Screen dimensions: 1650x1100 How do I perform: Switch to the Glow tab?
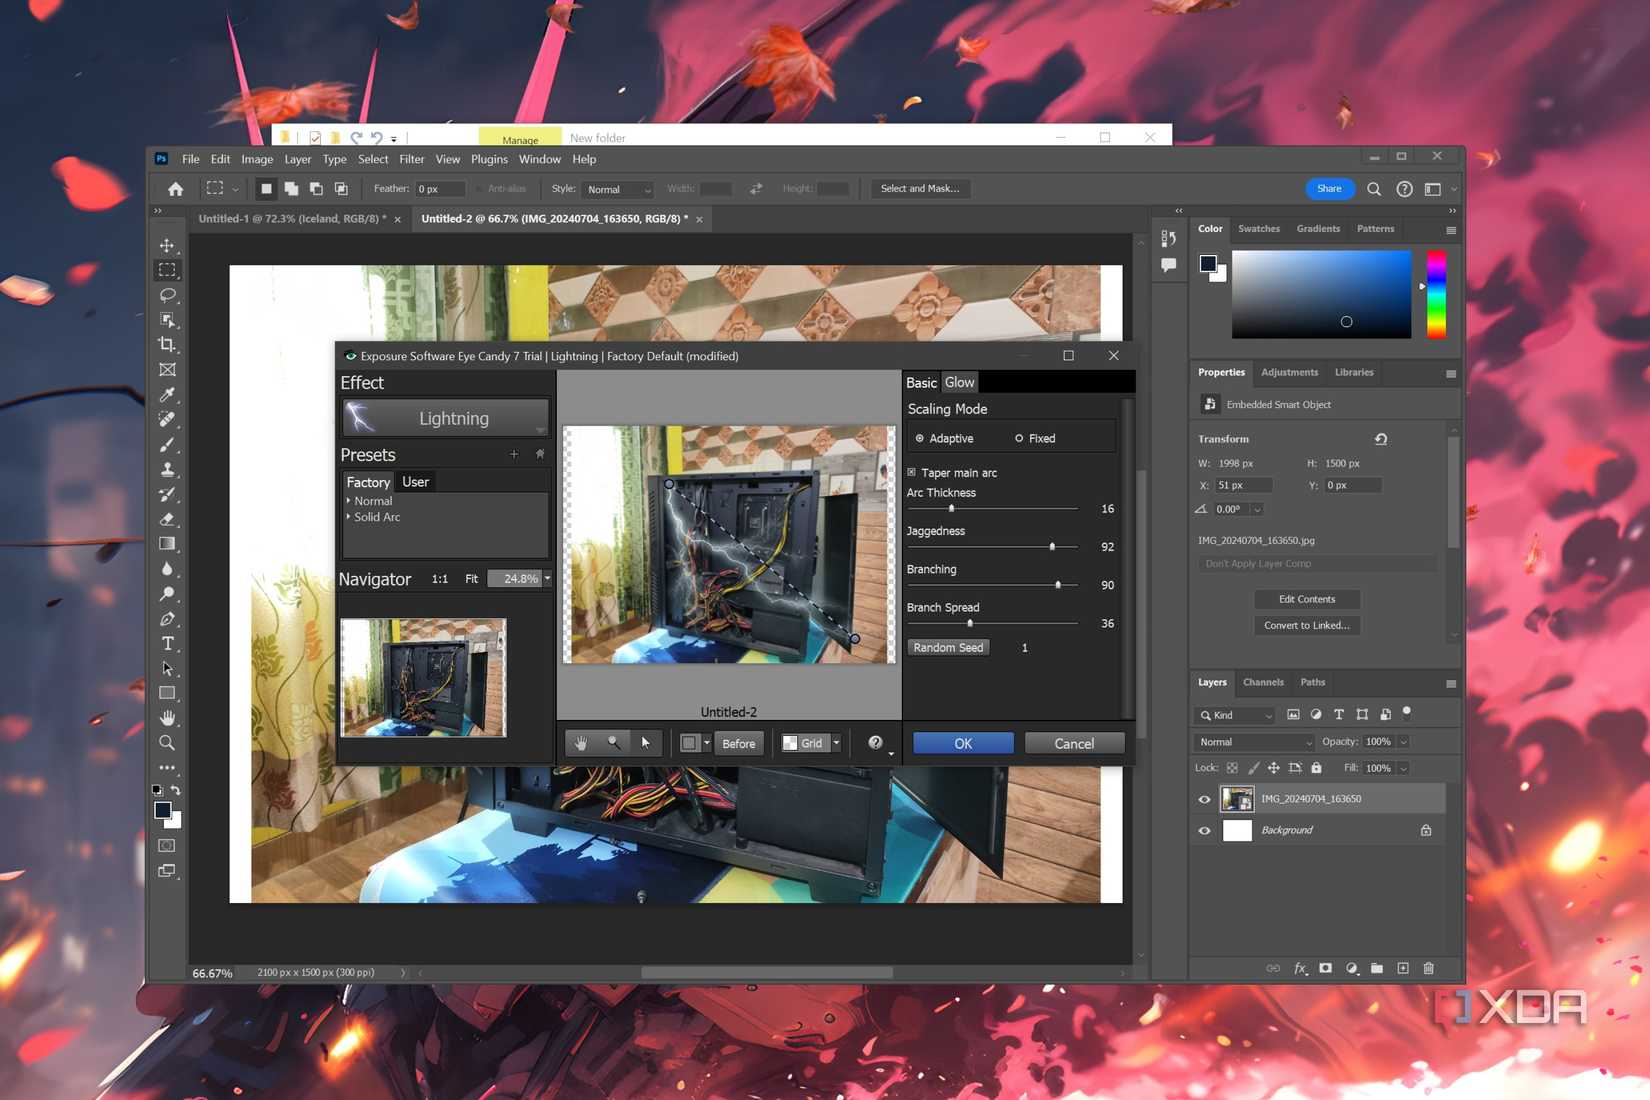959,382
